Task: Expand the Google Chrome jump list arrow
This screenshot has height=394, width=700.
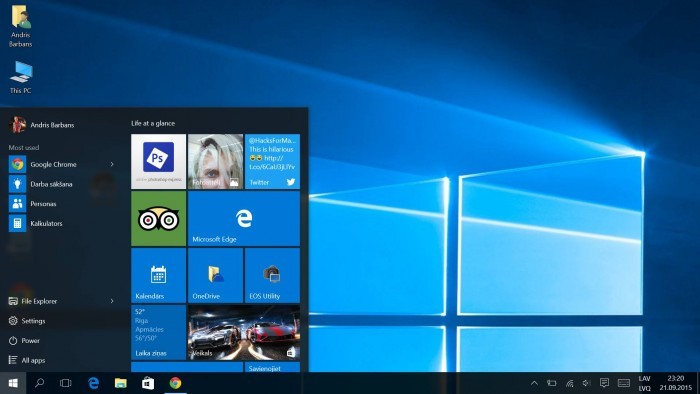Action: pos(112,164)
